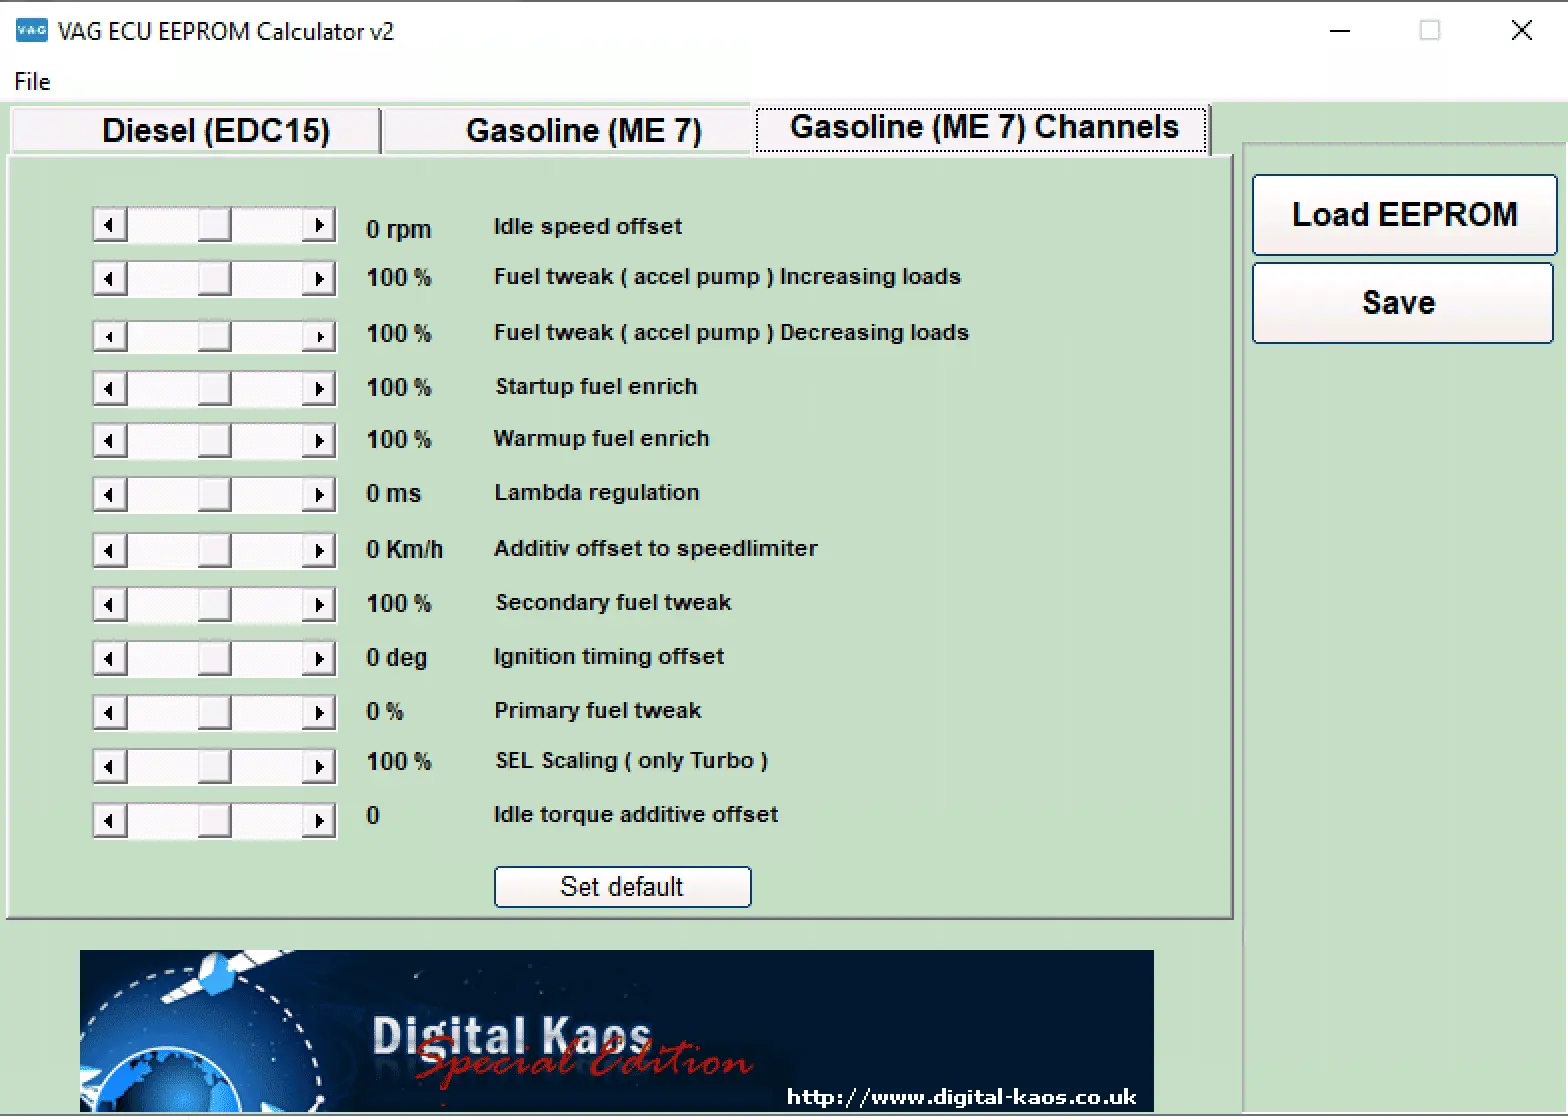The width and height of the screenshot is (1568, 1120).
Task: Decrease Ignition timing offset with left arrow
Action: pos(111,658)
